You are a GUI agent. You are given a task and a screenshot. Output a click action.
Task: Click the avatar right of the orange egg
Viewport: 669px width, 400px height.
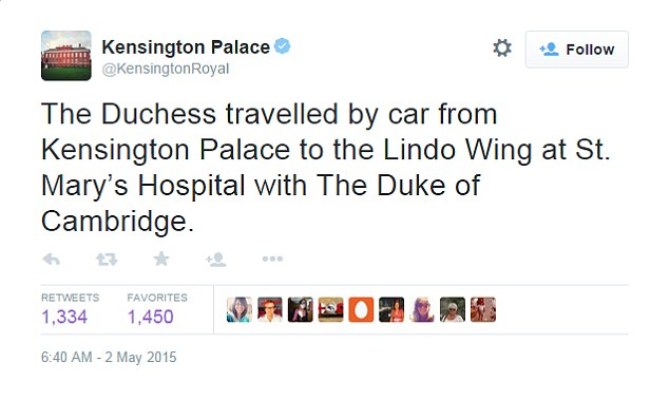point(392,310)
